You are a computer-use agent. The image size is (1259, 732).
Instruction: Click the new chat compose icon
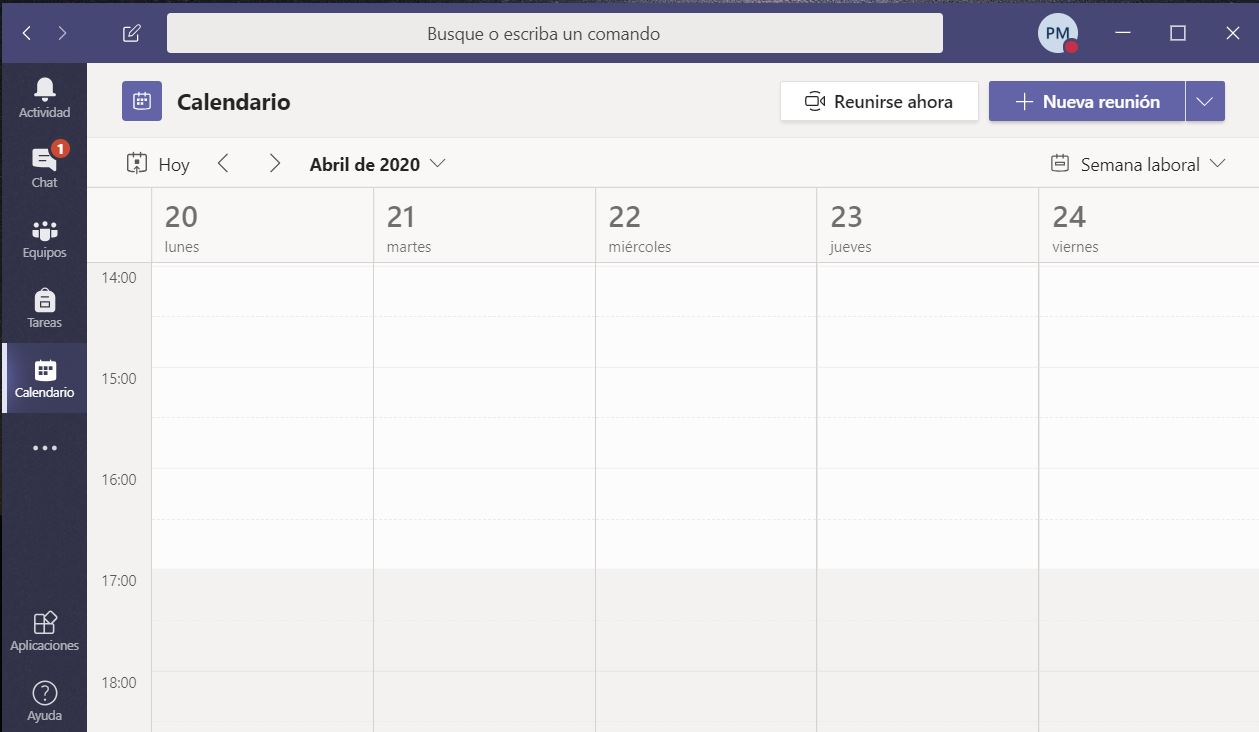click(131, 33)
